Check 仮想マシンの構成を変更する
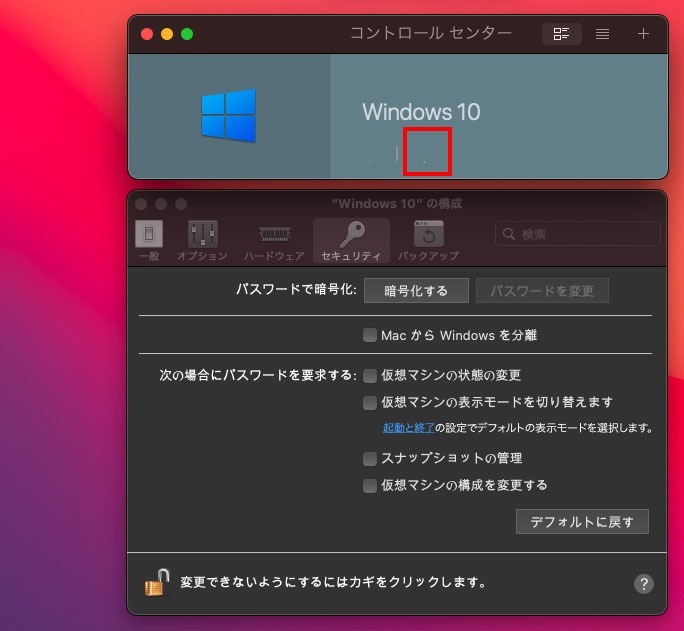The height and width of the screenshot is (631, 684). click(370, 485)
